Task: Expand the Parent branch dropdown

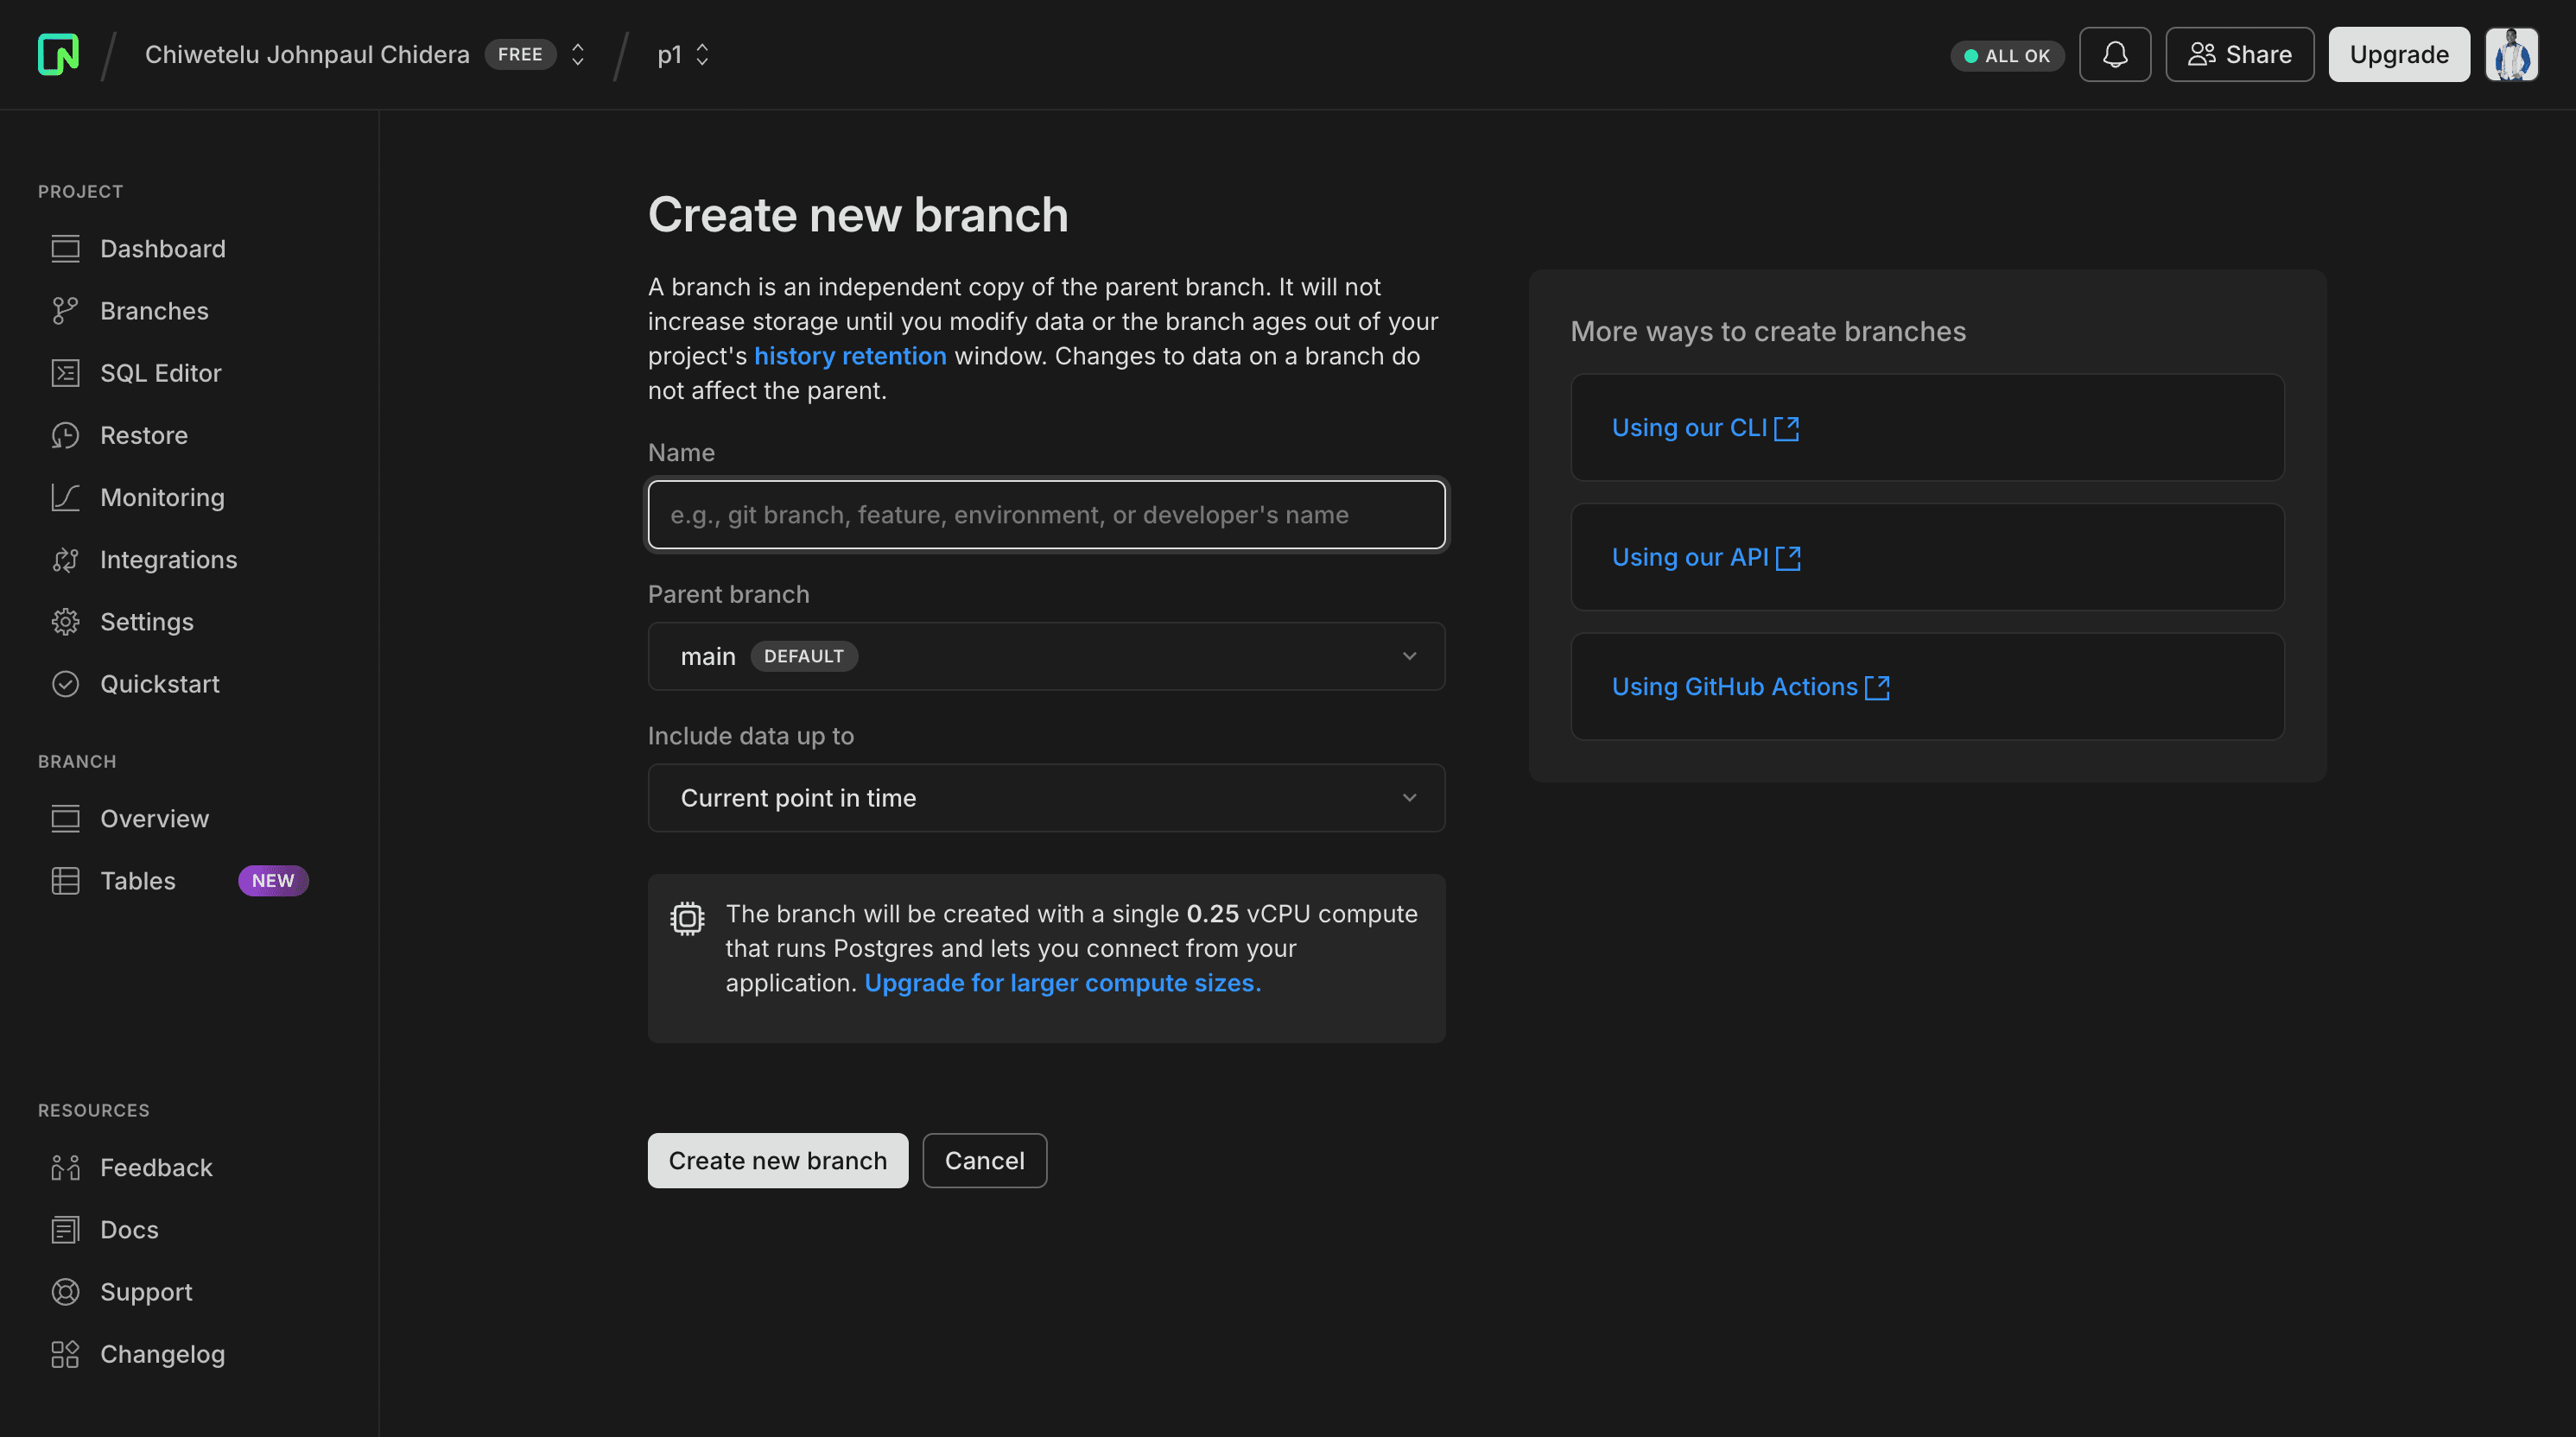Action: click(1045, 655)
